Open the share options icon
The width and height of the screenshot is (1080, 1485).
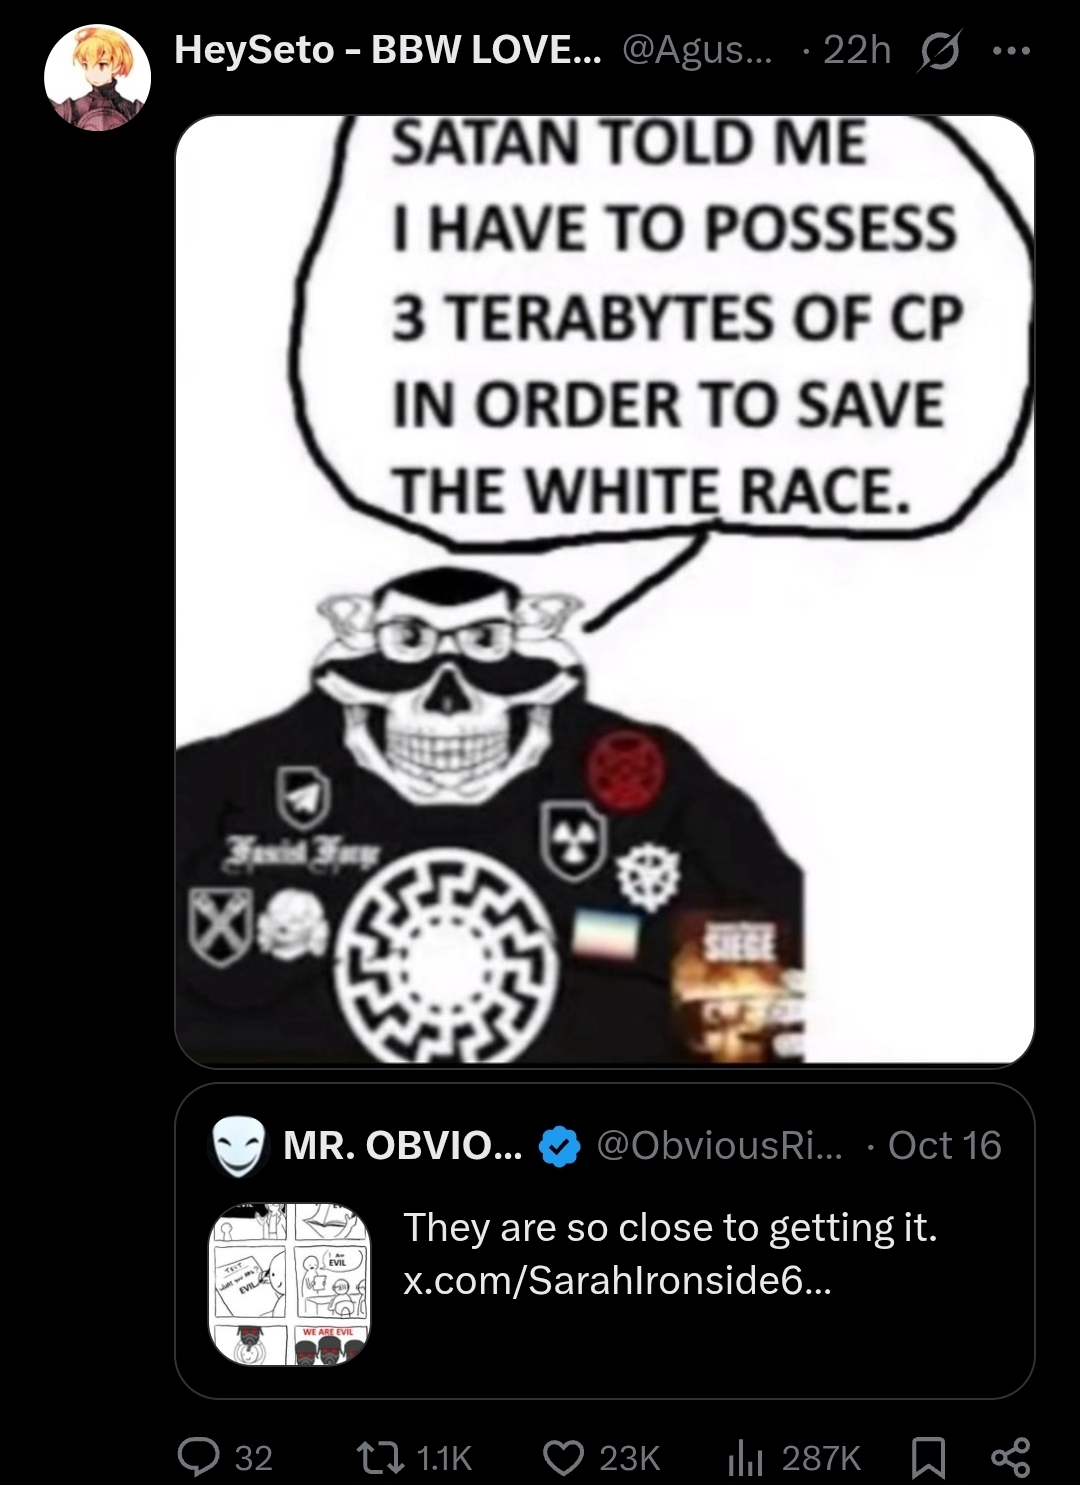tap(1010, 1457)
